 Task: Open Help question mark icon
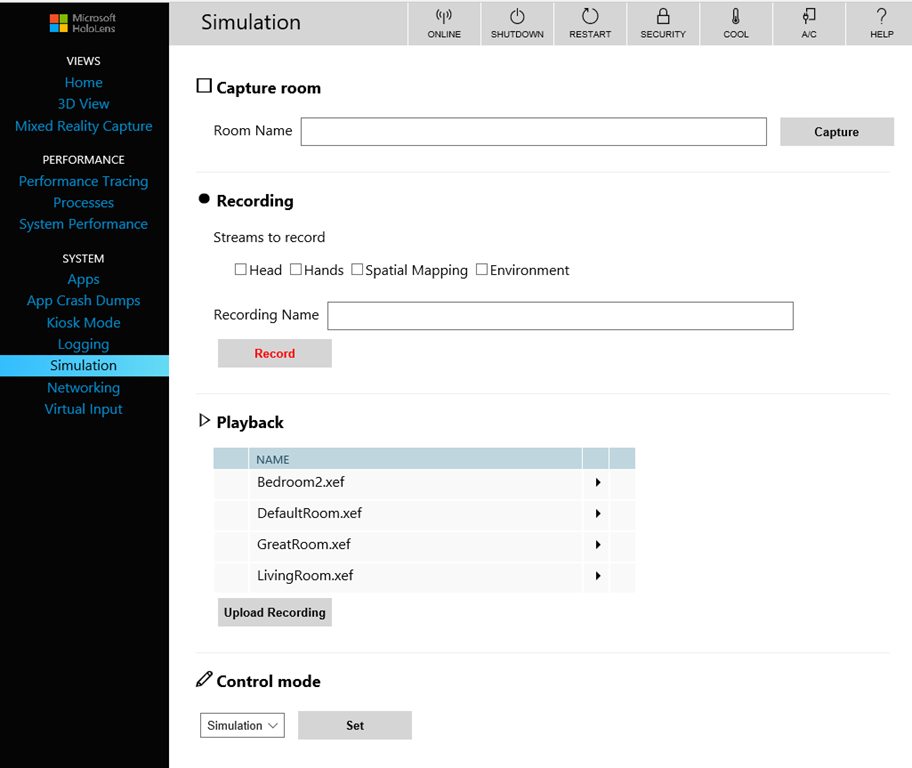[x=881, y=17]
